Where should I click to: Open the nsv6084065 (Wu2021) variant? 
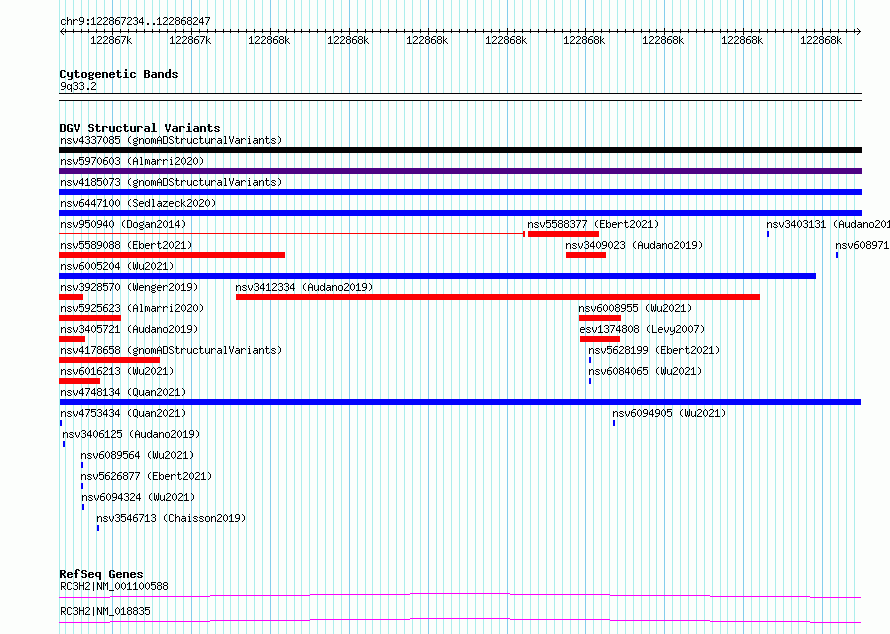coord(645,371)
